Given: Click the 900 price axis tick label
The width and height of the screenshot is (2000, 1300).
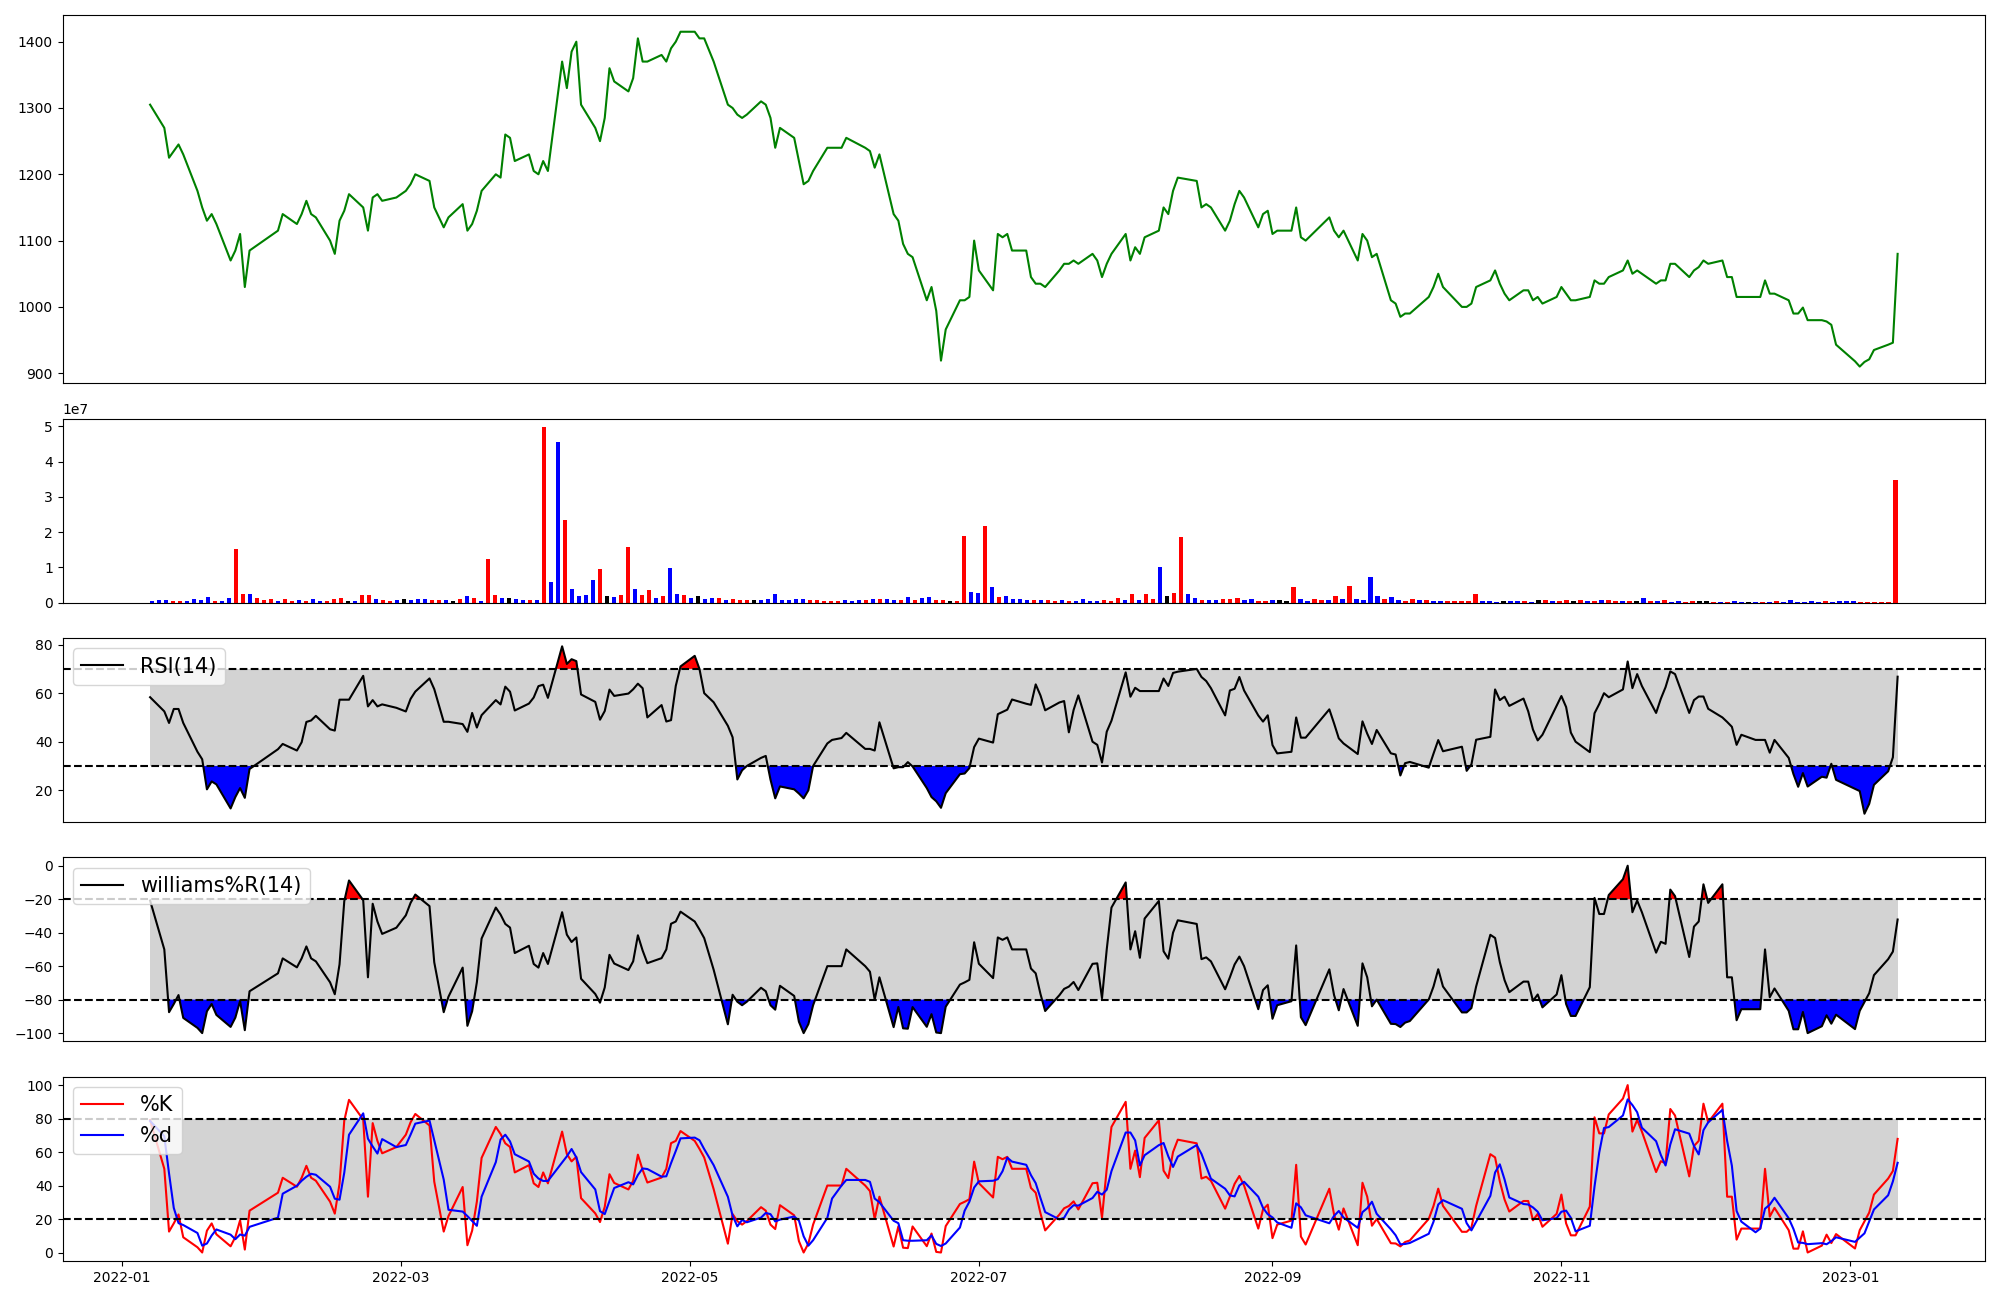Looking at the screenshot, I should click(x=40, y=374).
